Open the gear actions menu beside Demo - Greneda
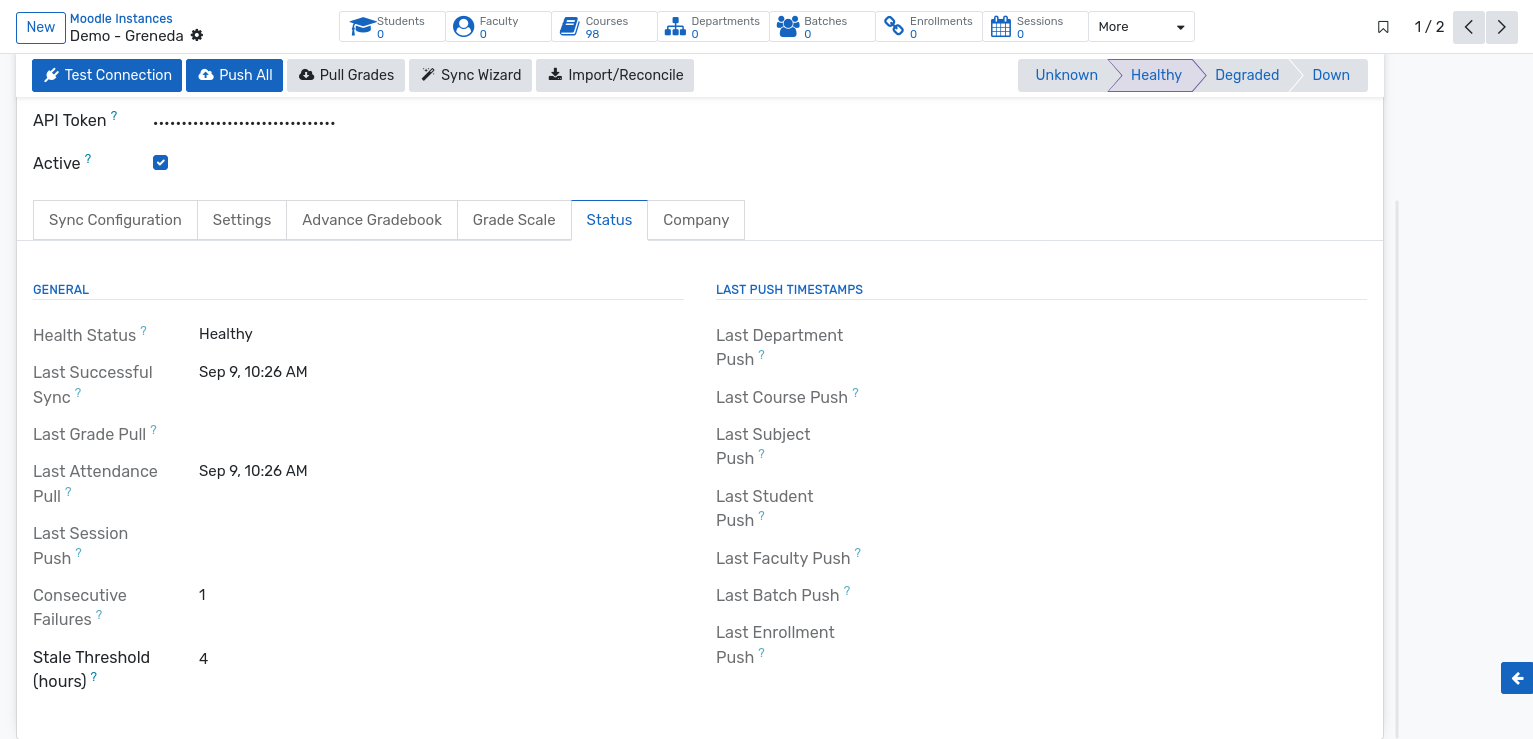Viewport: 1533px width, 739px height. [x=197, y=35]
